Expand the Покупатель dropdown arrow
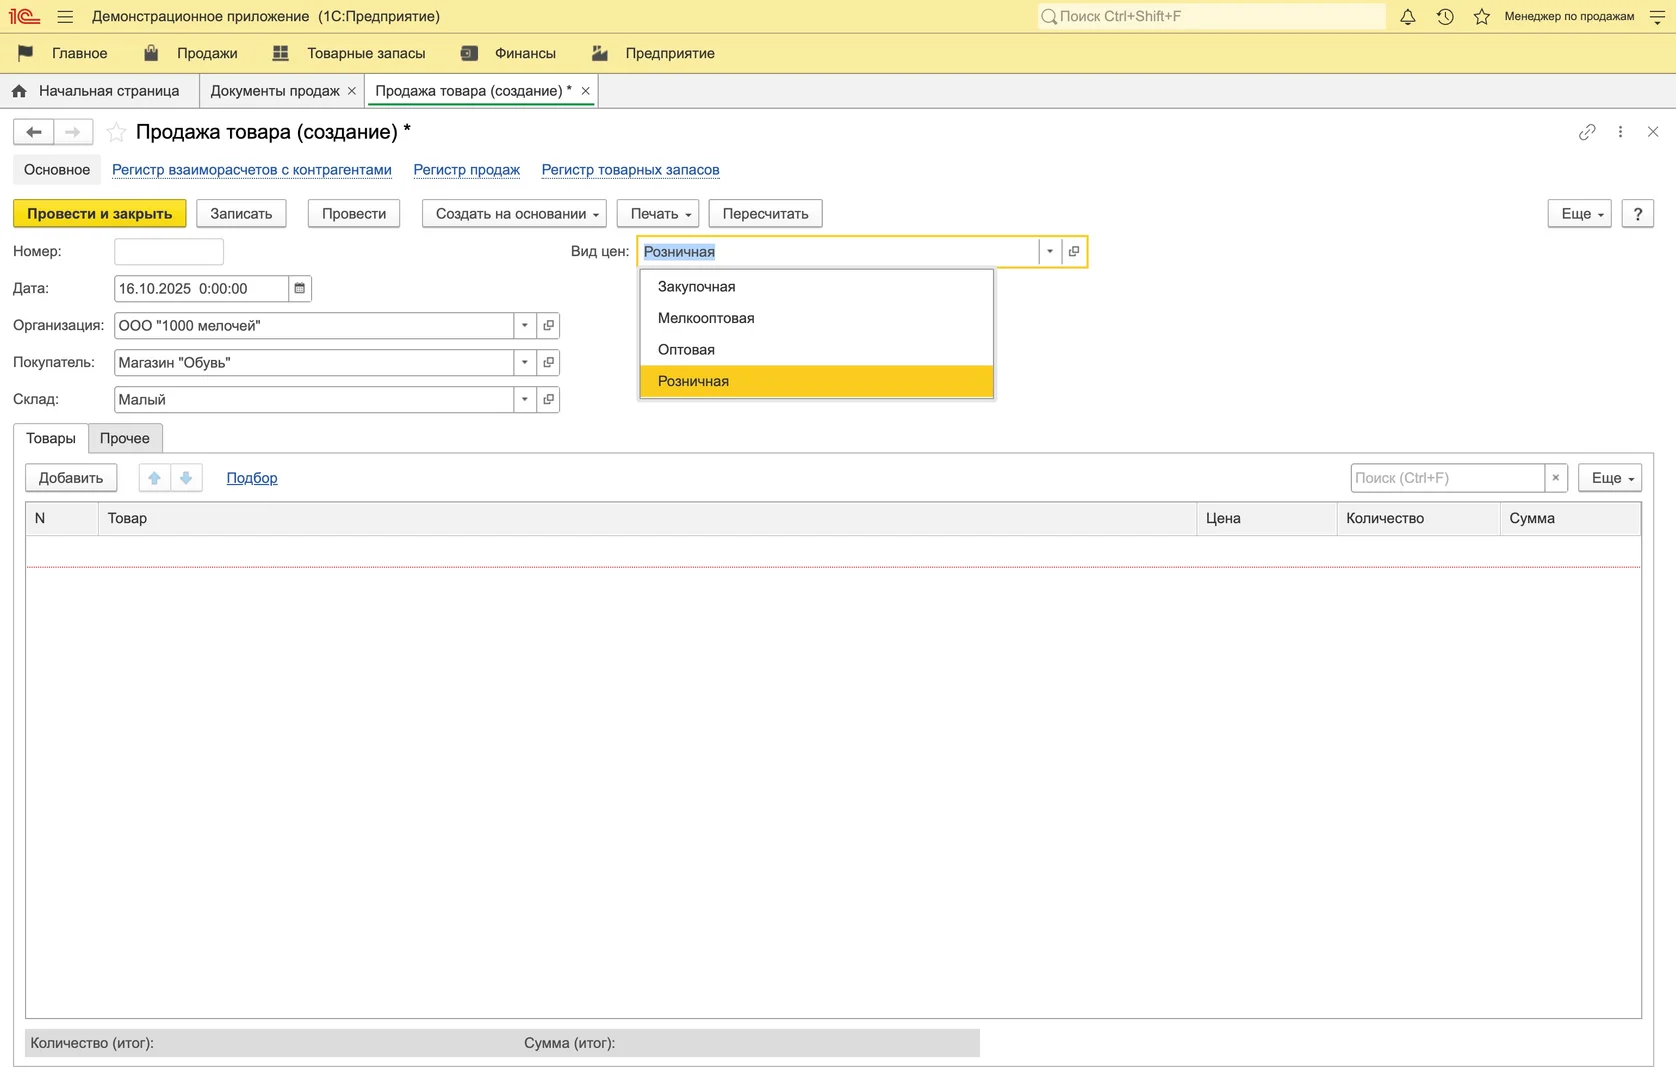 tap(525, 363)
